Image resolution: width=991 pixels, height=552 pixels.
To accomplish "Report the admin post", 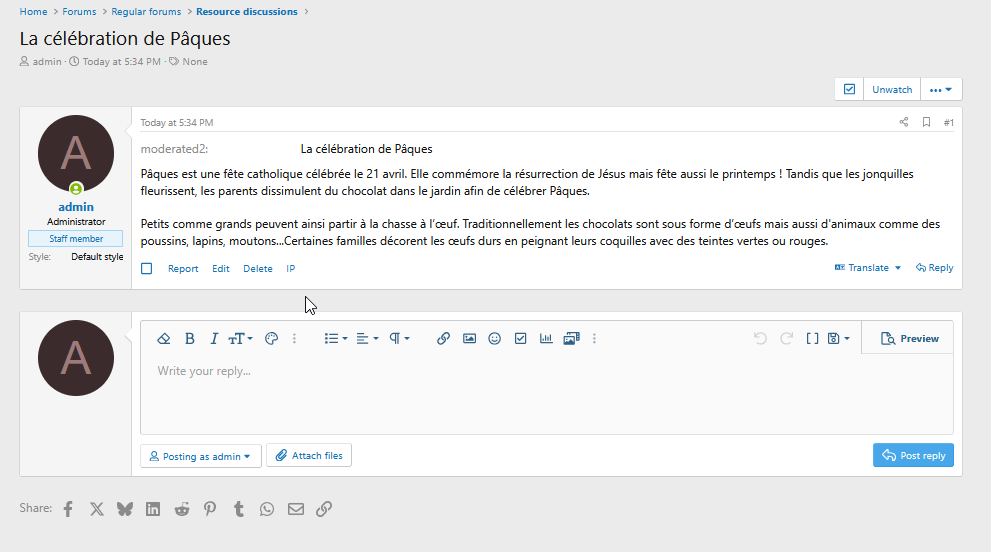I will point(183,269).
